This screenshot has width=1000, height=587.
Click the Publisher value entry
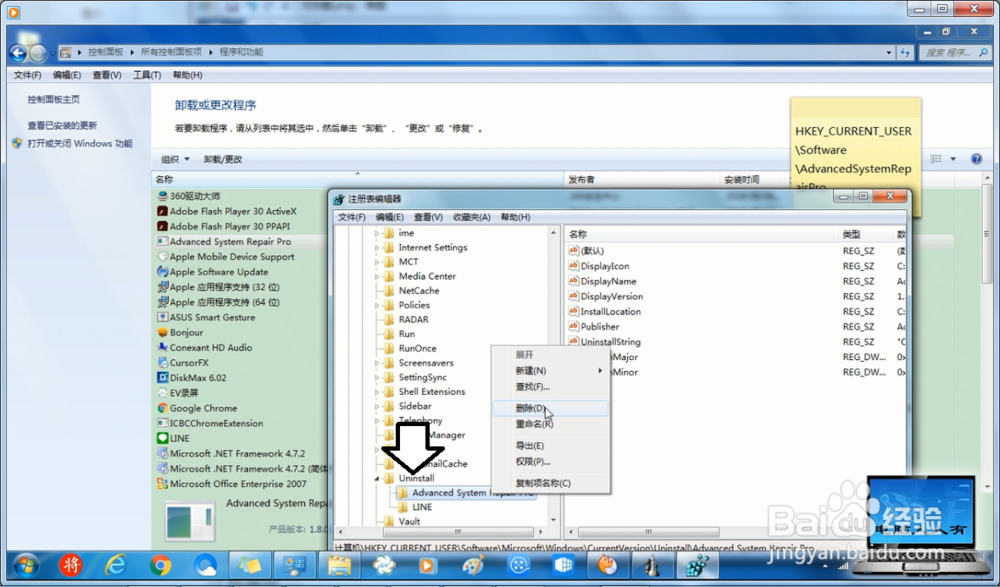point(599,327)
